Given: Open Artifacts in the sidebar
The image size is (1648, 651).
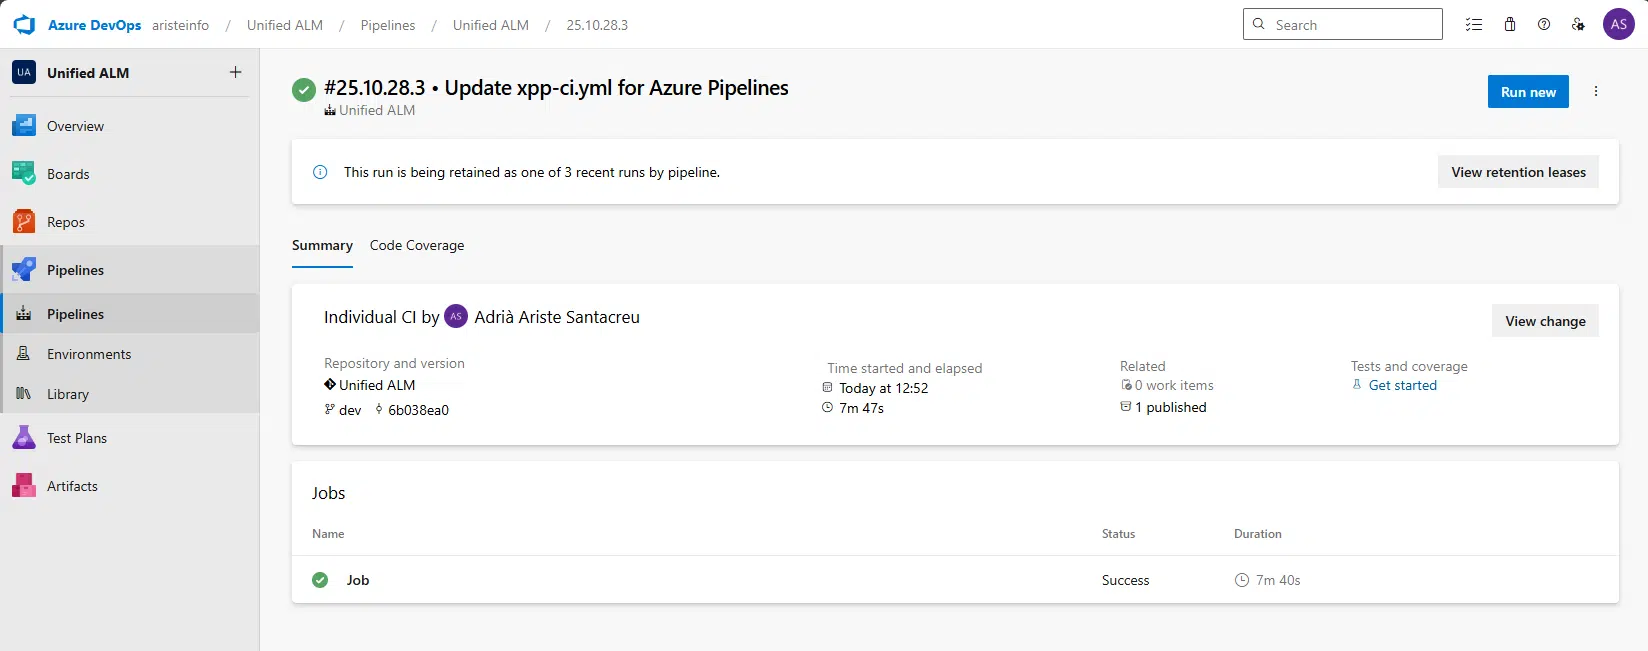Looking at the screenshot, I should tap(72, 486).
